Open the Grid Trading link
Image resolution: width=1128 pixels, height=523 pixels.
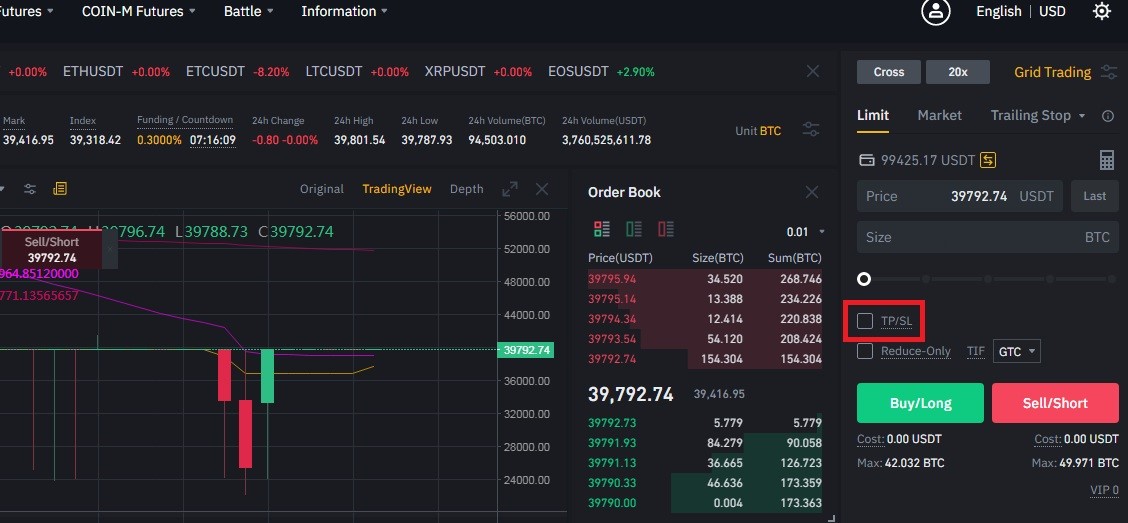(1052, 72)
